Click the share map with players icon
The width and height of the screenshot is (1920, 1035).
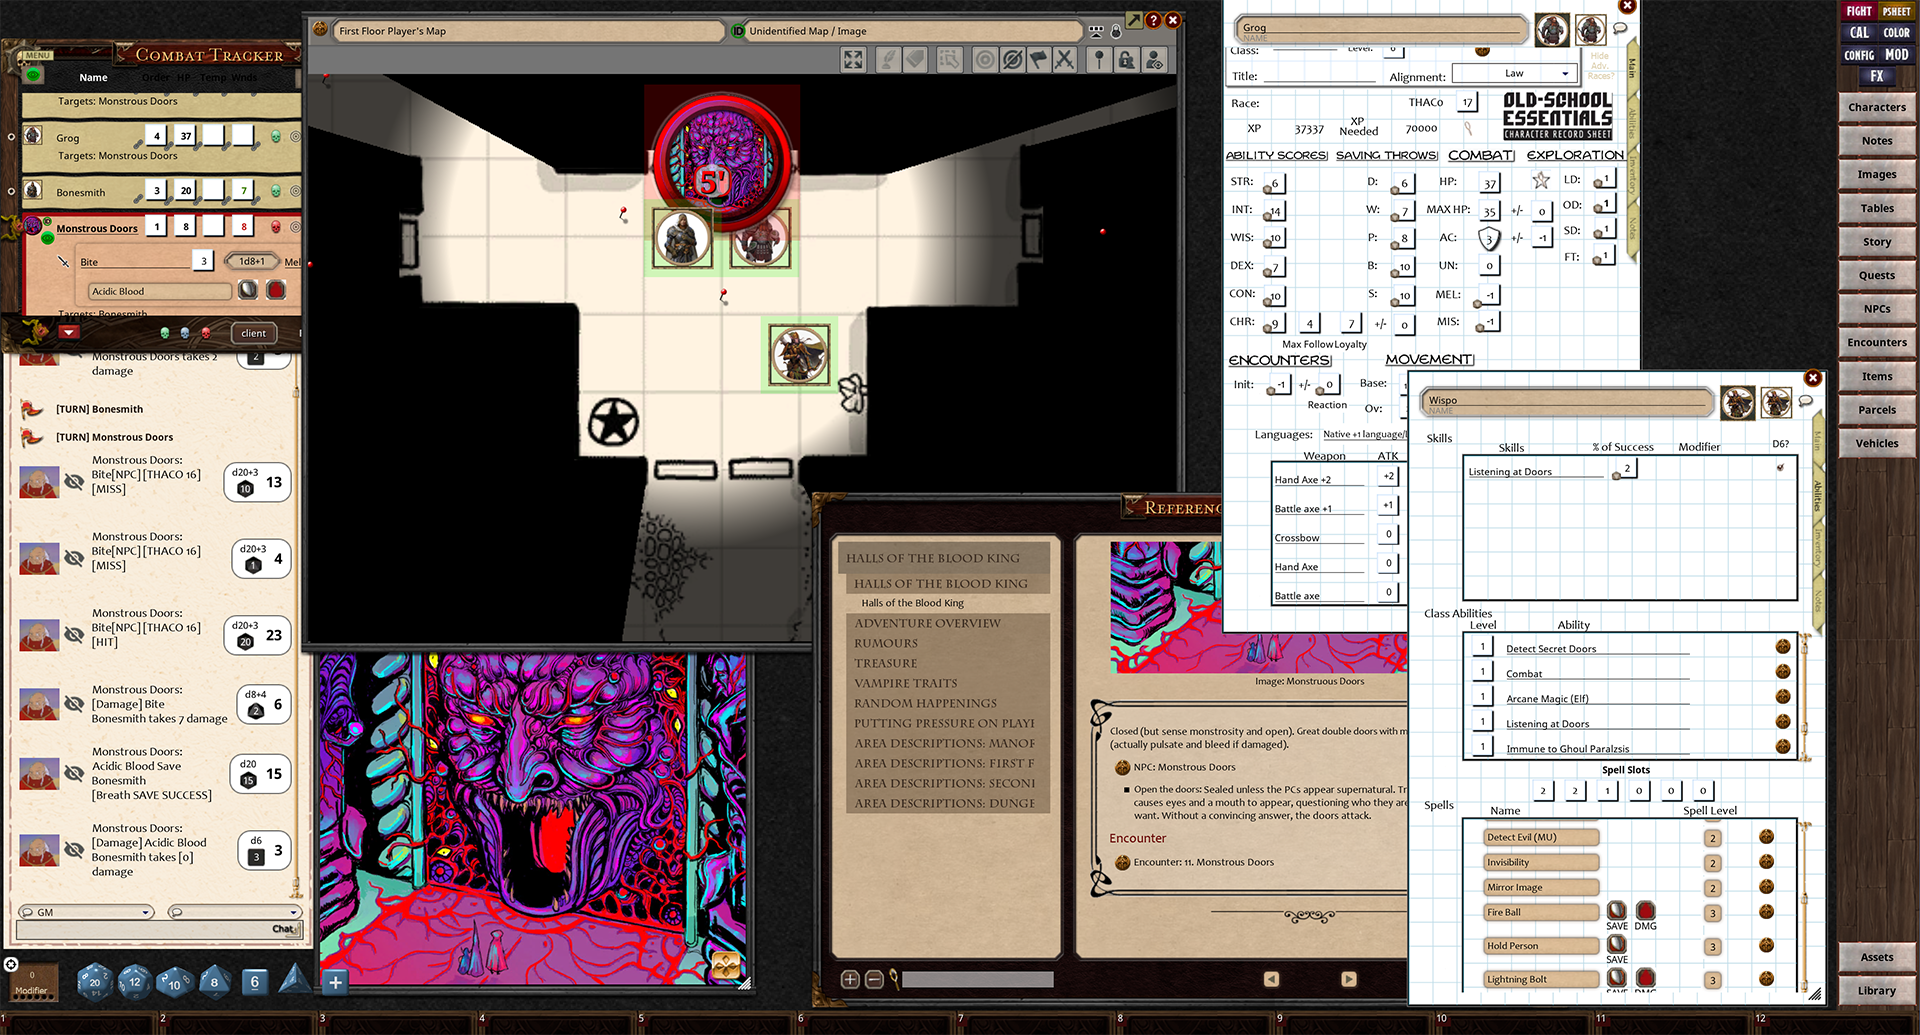[1096, 31]
